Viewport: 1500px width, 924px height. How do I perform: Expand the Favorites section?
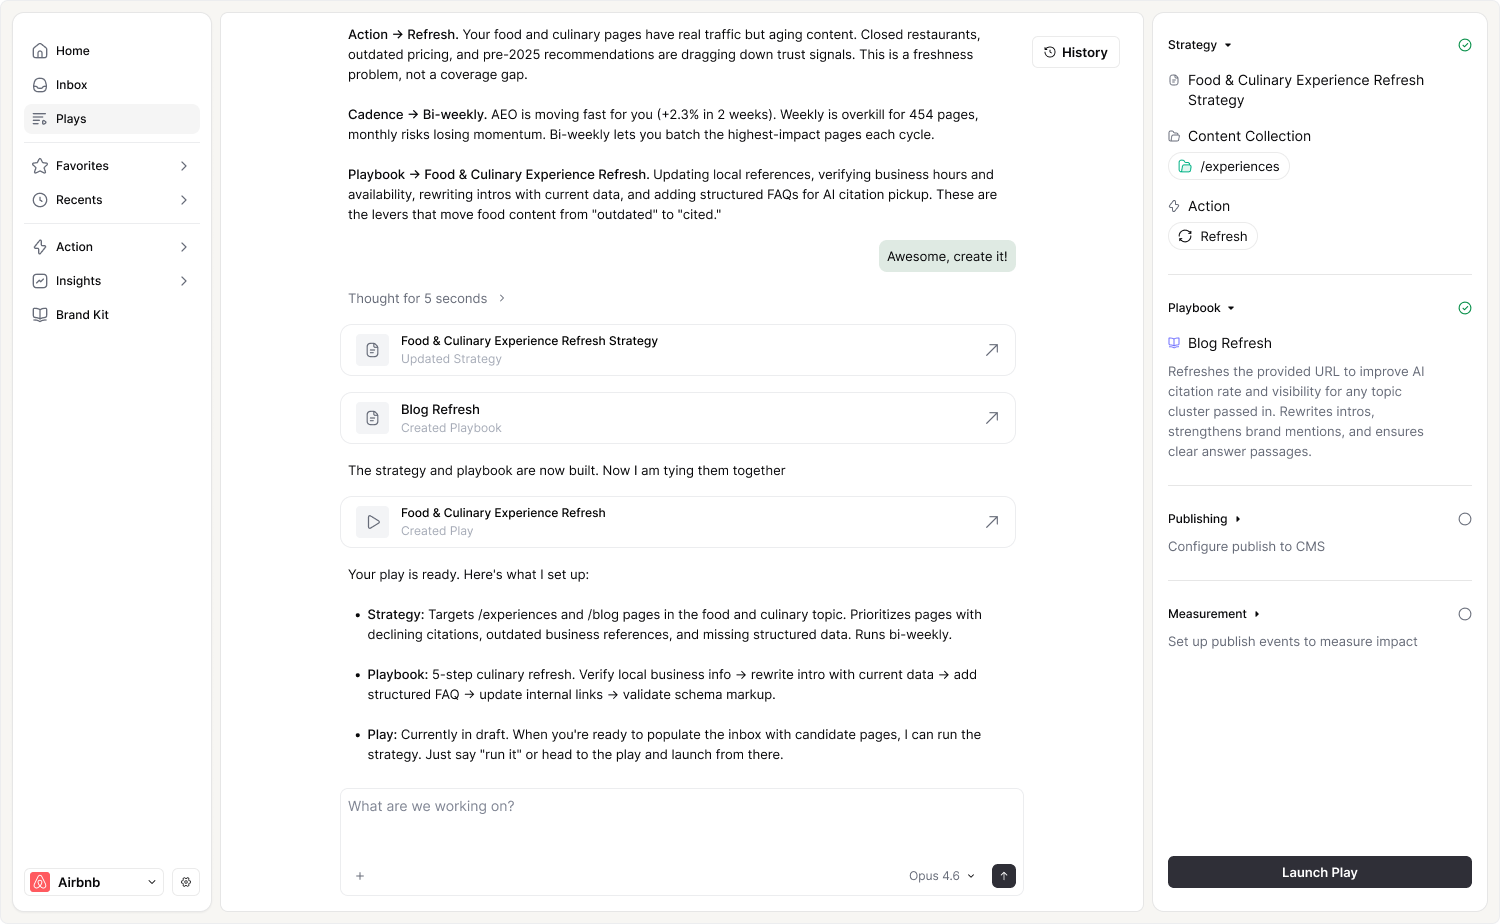(111, 166)
